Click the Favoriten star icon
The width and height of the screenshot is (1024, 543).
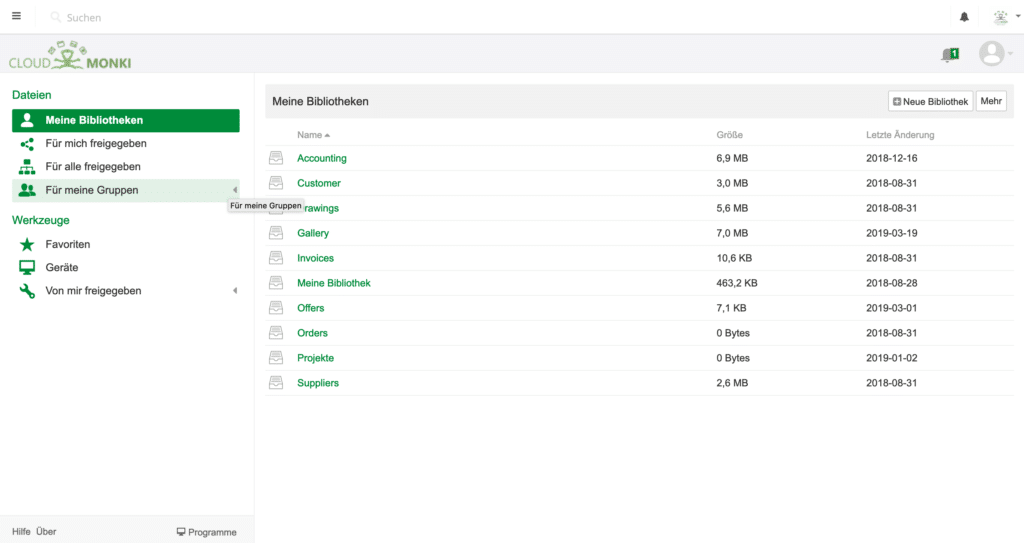tap(27, 244)
